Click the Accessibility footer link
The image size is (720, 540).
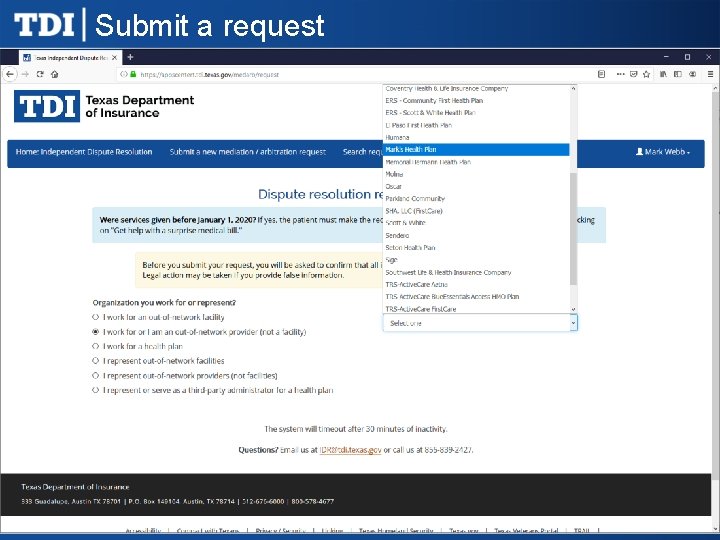click(143, 530)
